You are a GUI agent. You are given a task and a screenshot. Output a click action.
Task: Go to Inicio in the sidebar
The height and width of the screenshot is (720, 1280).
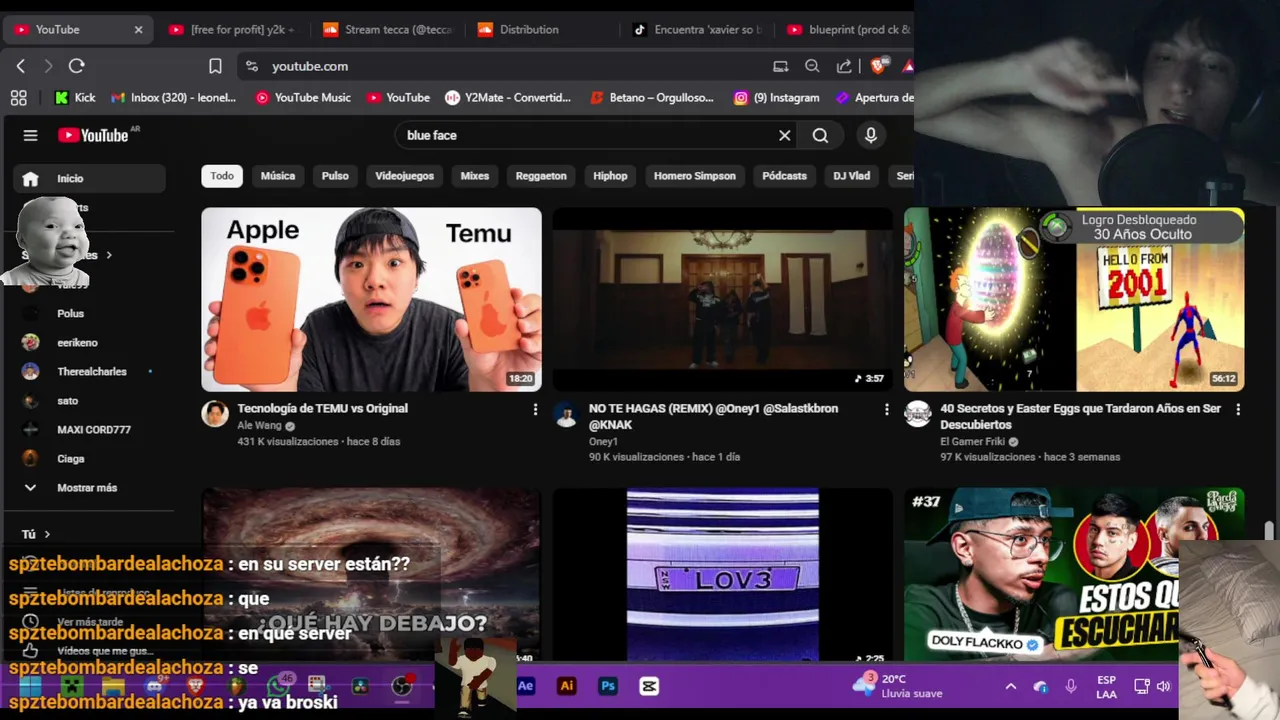pos(89,178)
